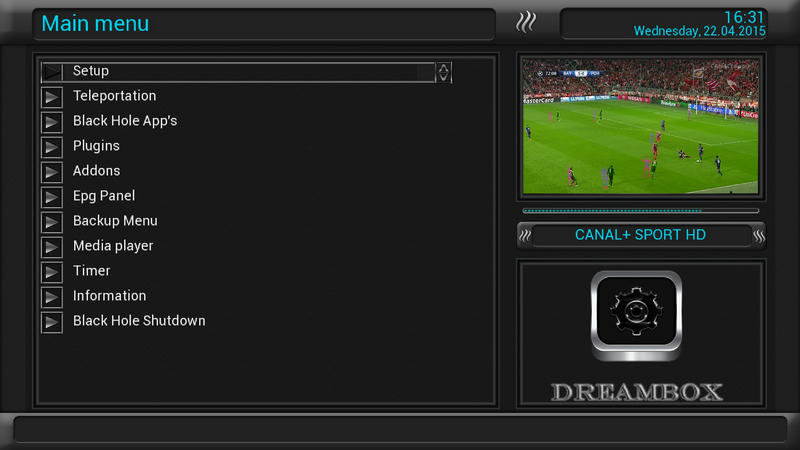
Task: Click the arrow icon beside Backup Menu
Action: 52,222
